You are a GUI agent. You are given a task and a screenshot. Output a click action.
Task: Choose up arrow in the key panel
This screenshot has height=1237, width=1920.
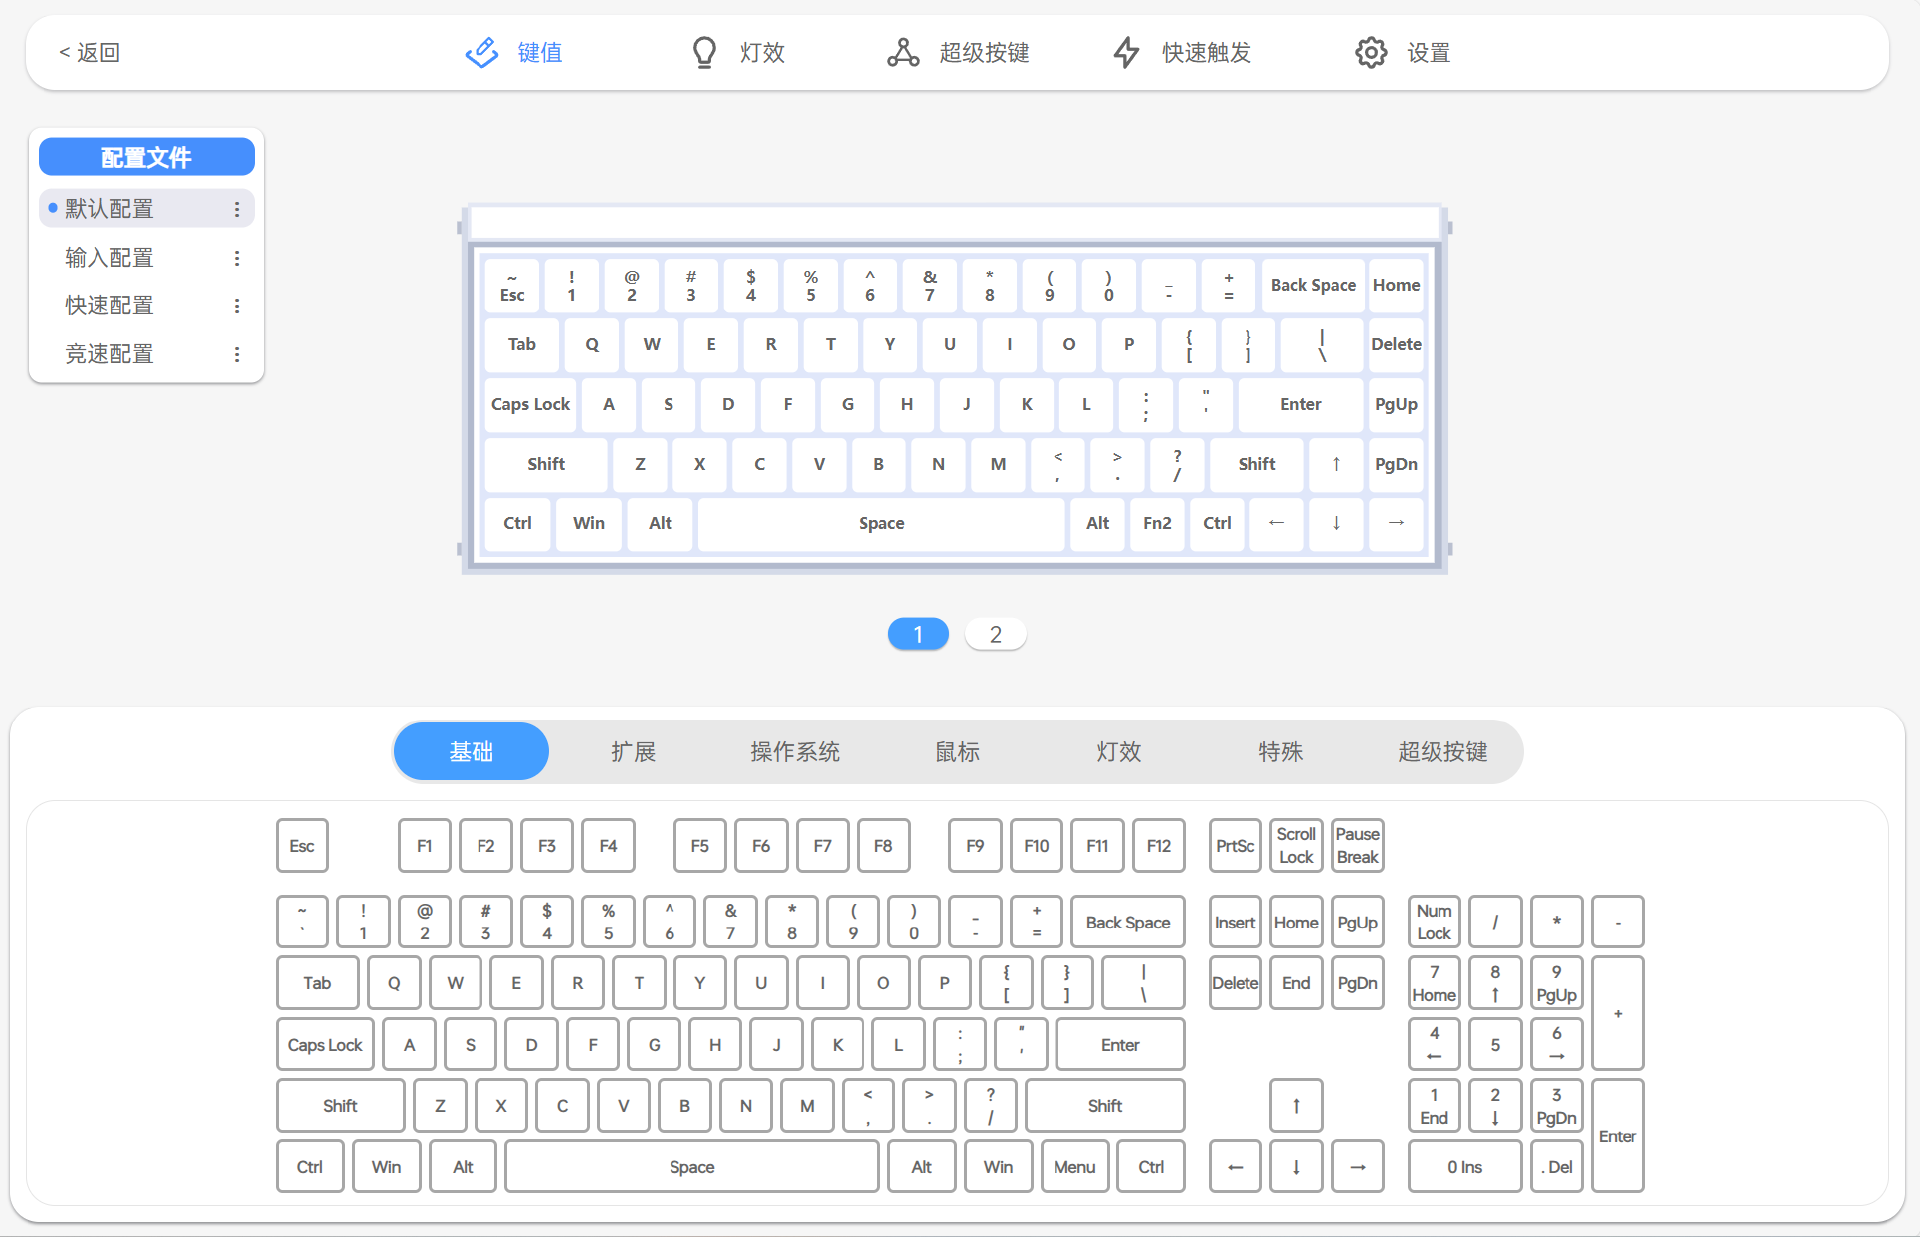(1296, 1106)
